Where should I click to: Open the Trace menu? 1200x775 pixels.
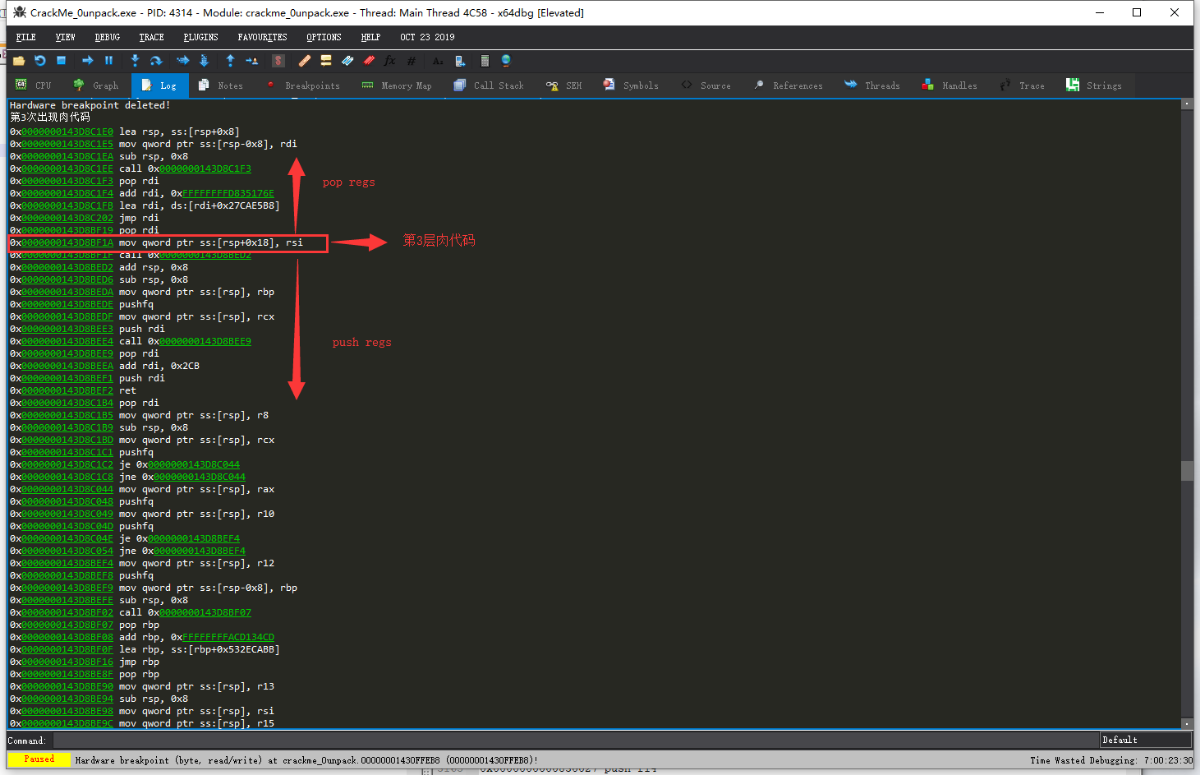pyautogui.click(x=152, y=37)
